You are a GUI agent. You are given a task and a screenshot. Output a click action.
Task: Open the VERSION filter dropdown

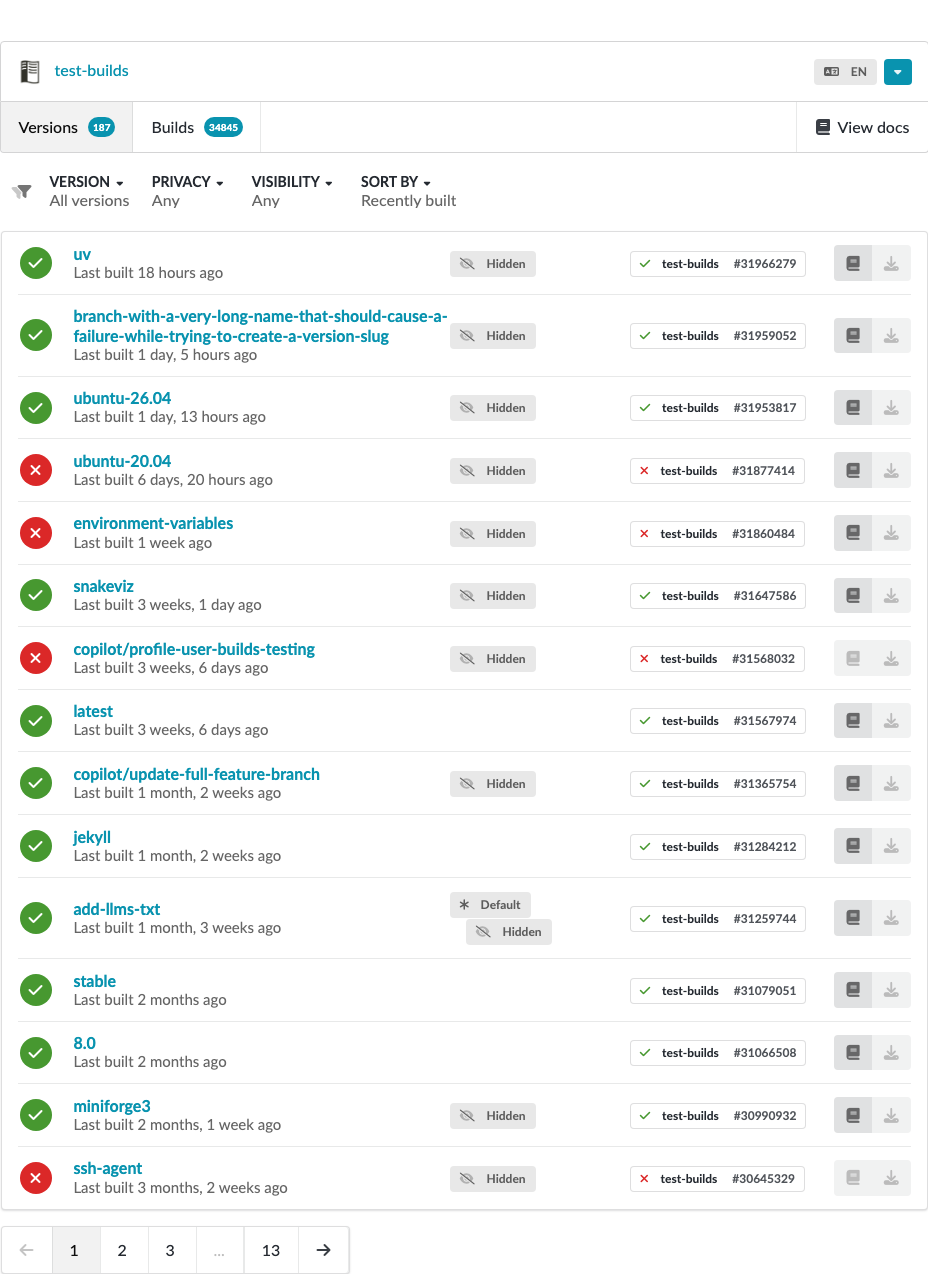point(86,182)
